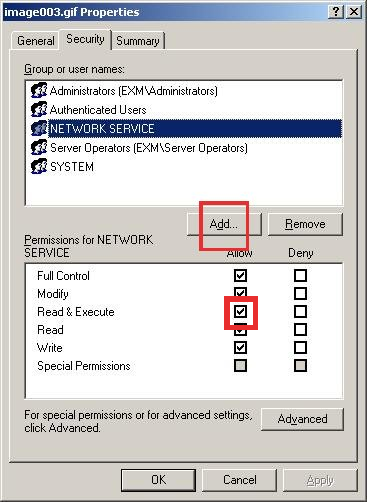Check Deny for Read permission
367x502 pixels.
tap(300, 330)
